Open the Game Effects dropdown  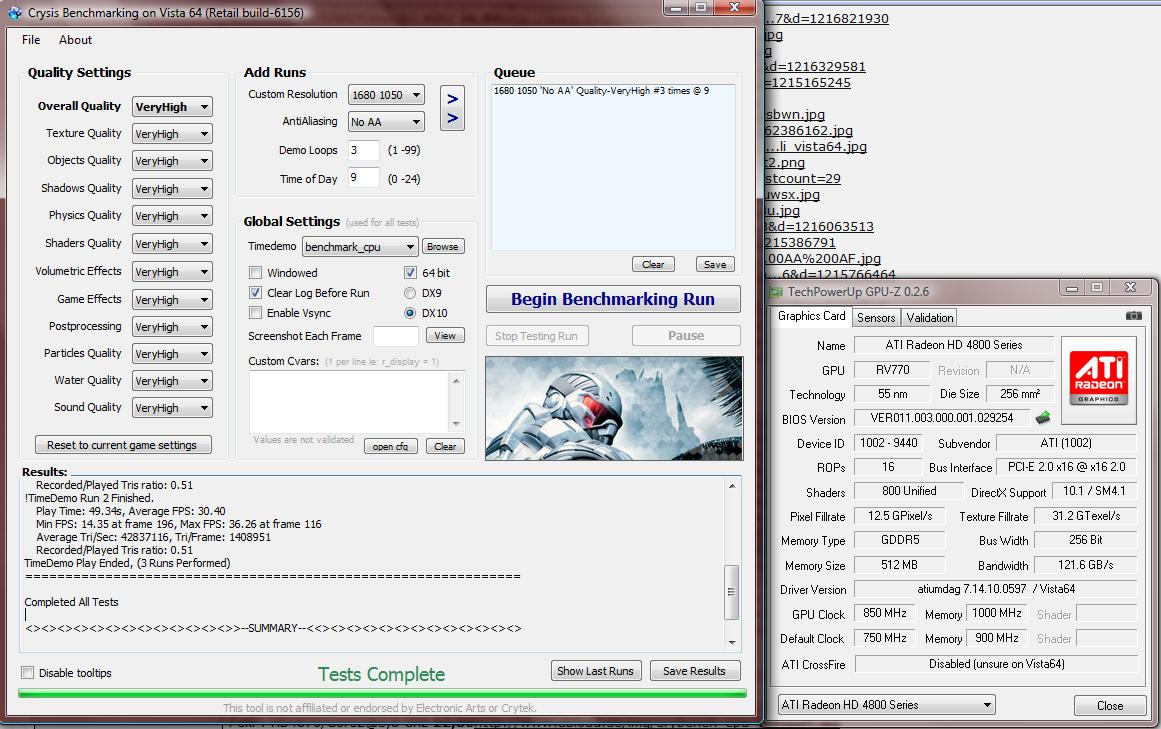click(x=172, y=300)
